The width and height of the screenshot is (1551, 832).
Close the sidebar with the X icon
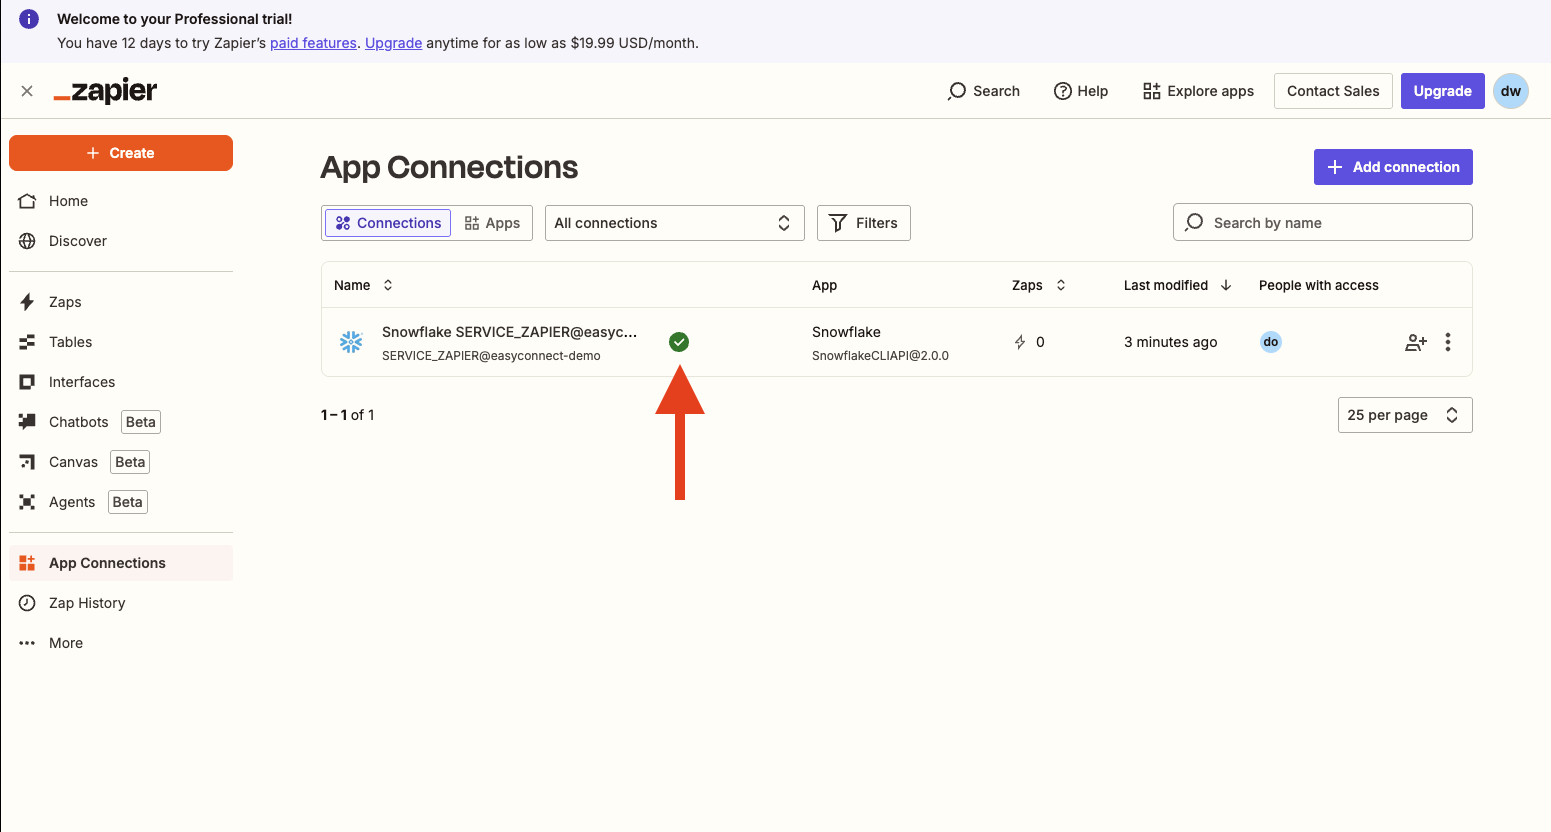click(x=27, y=91)
